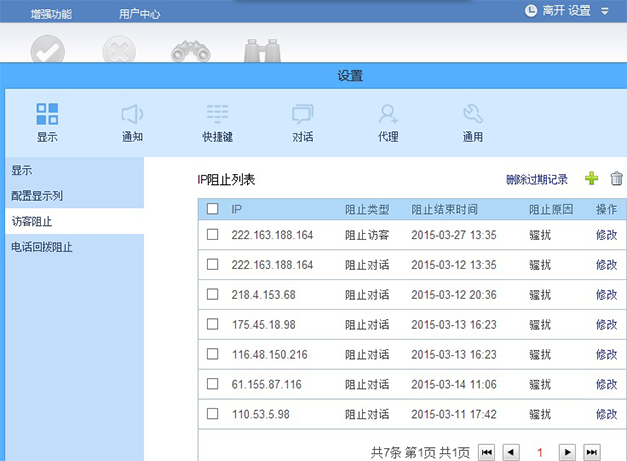Click the trash can delete icon
The height and width of the screenshot is (461, 627).
tap(616, 179)
